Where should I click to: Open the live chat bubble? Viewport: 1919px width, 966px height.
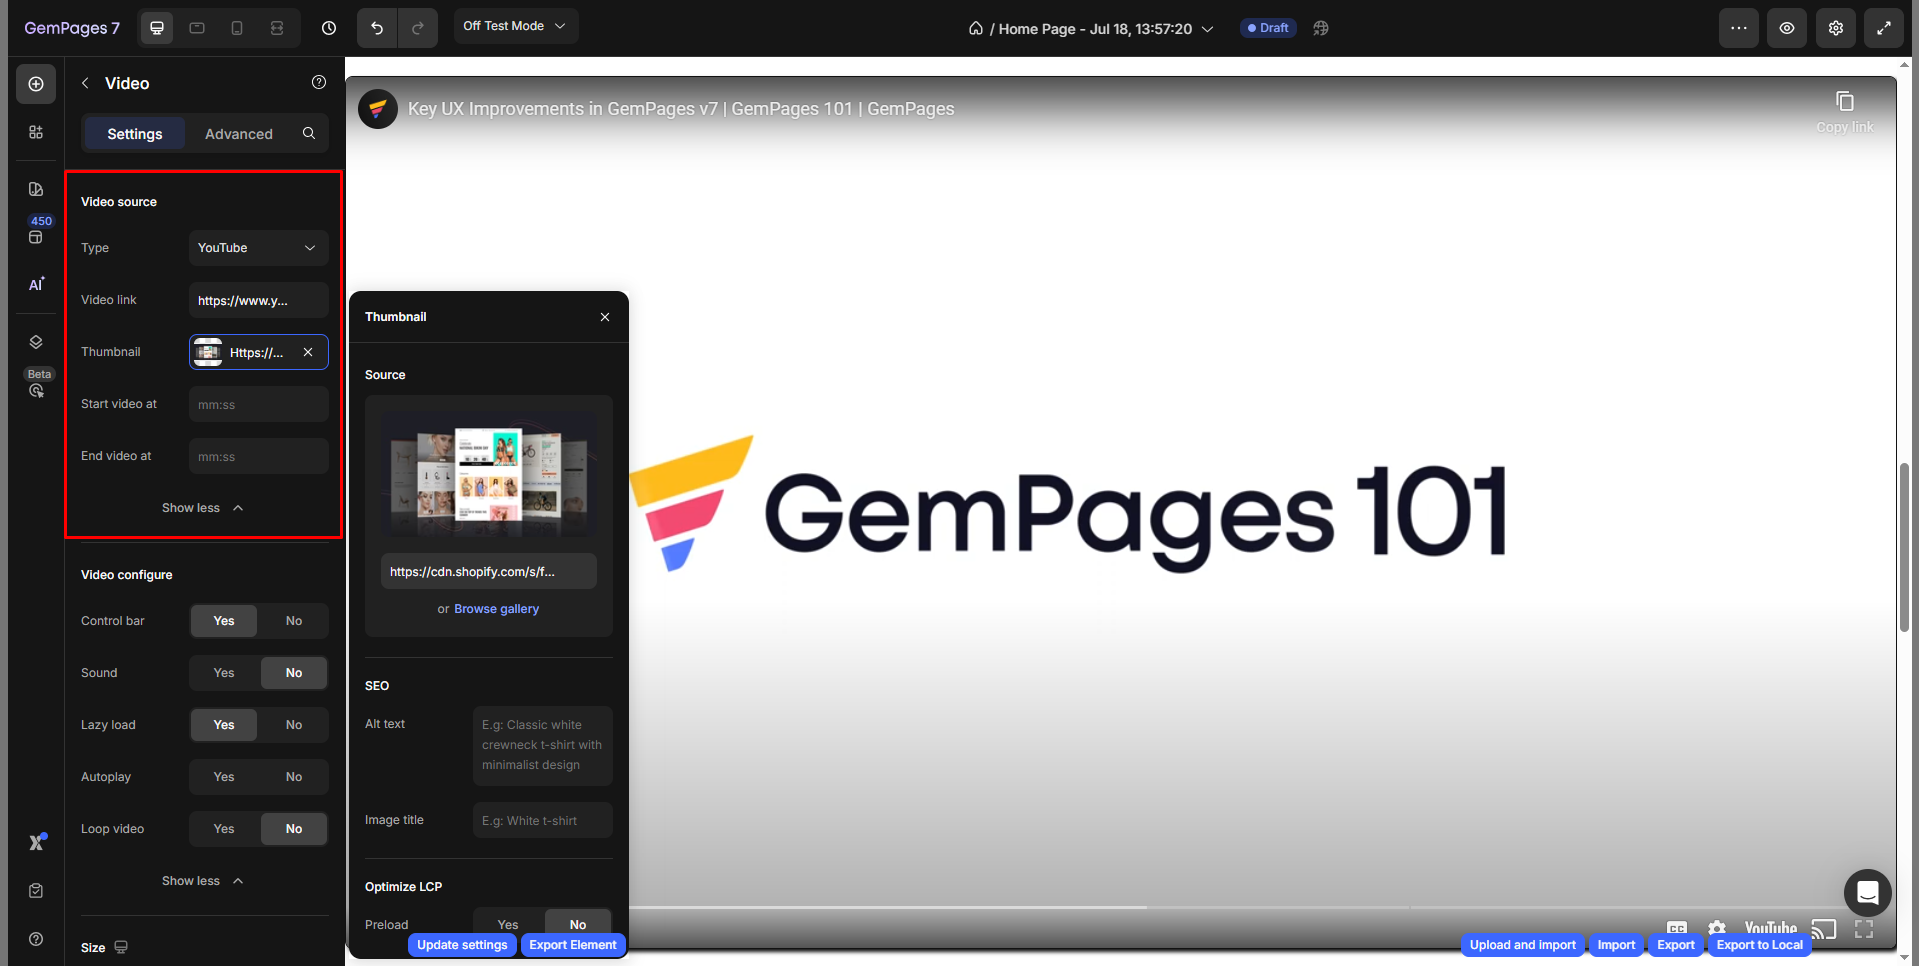click(x=1868, y=893)
